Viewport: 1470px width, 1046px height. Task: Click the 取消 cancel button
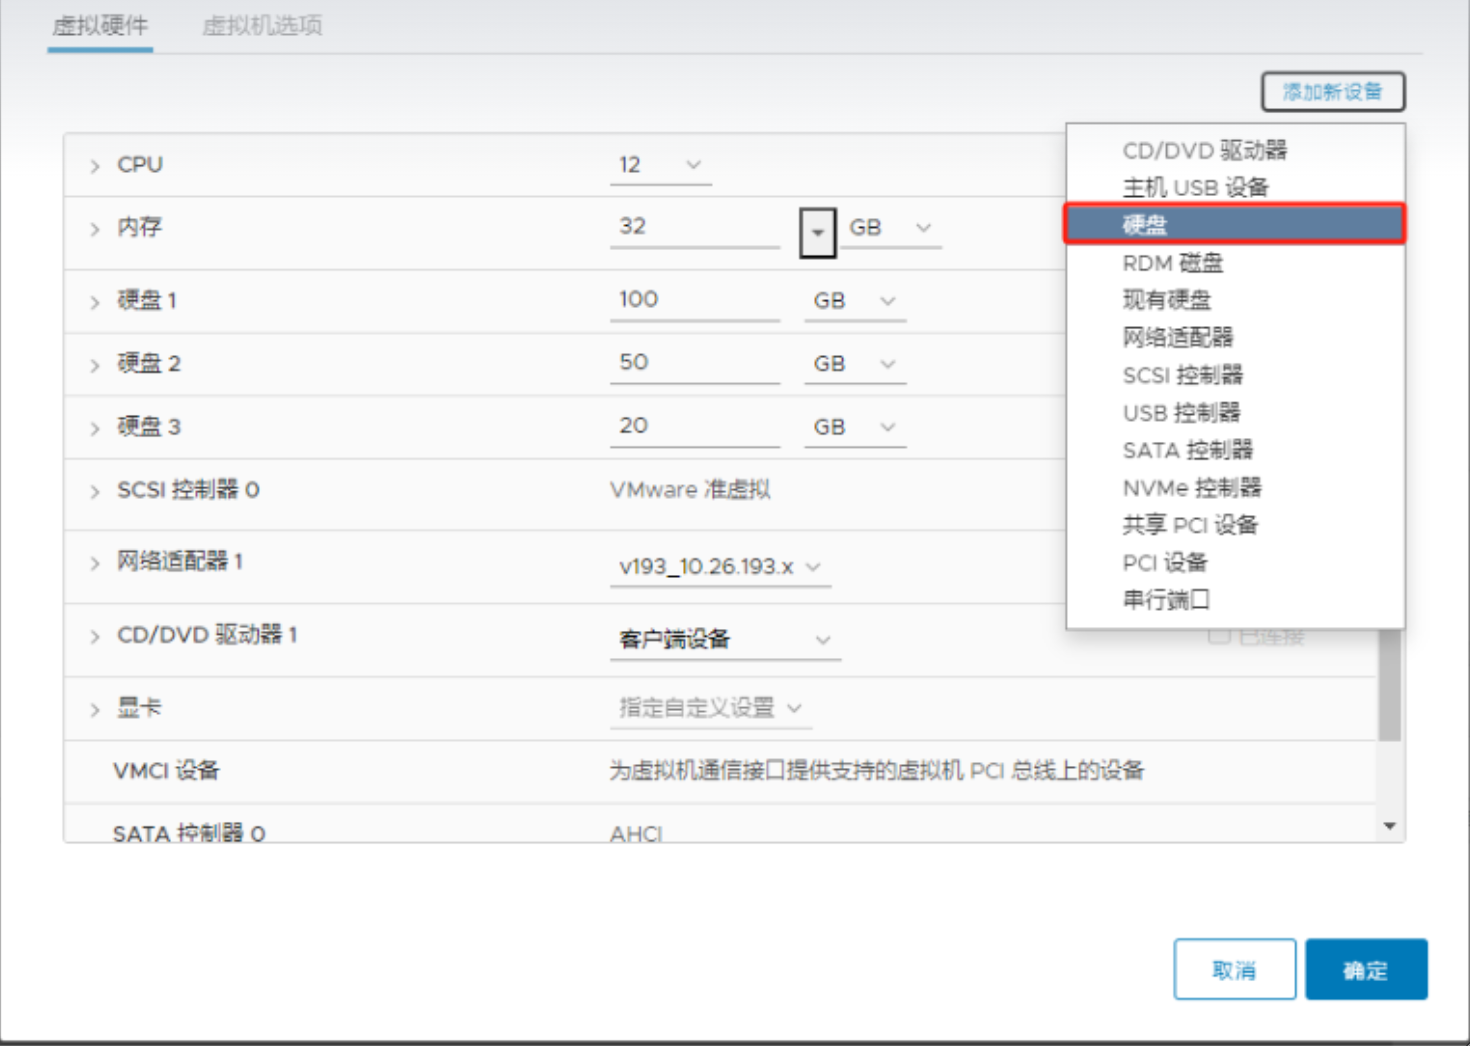point(1234,970)
